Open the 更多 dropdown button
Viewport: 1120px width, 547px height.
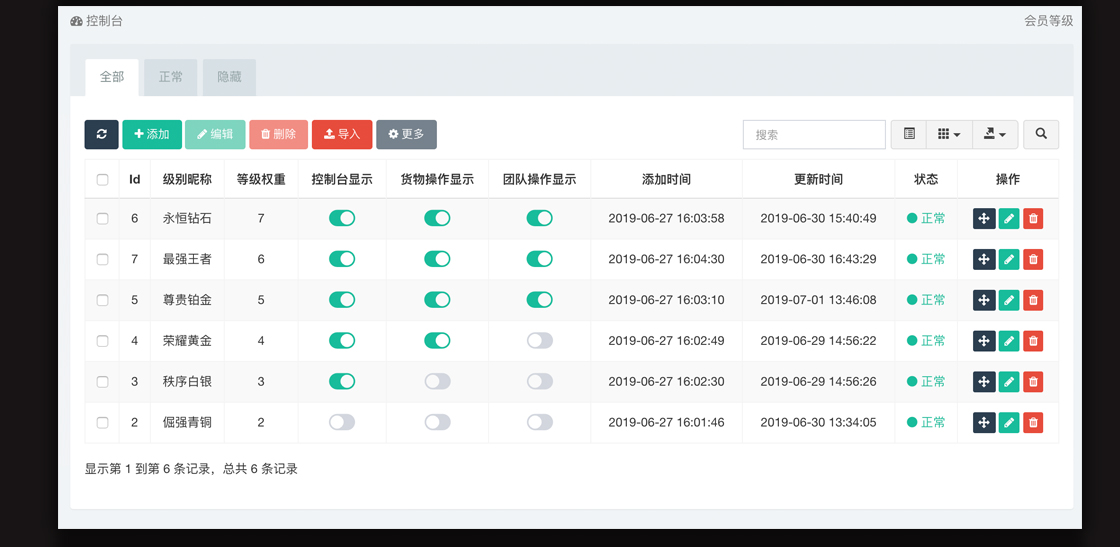406,134
